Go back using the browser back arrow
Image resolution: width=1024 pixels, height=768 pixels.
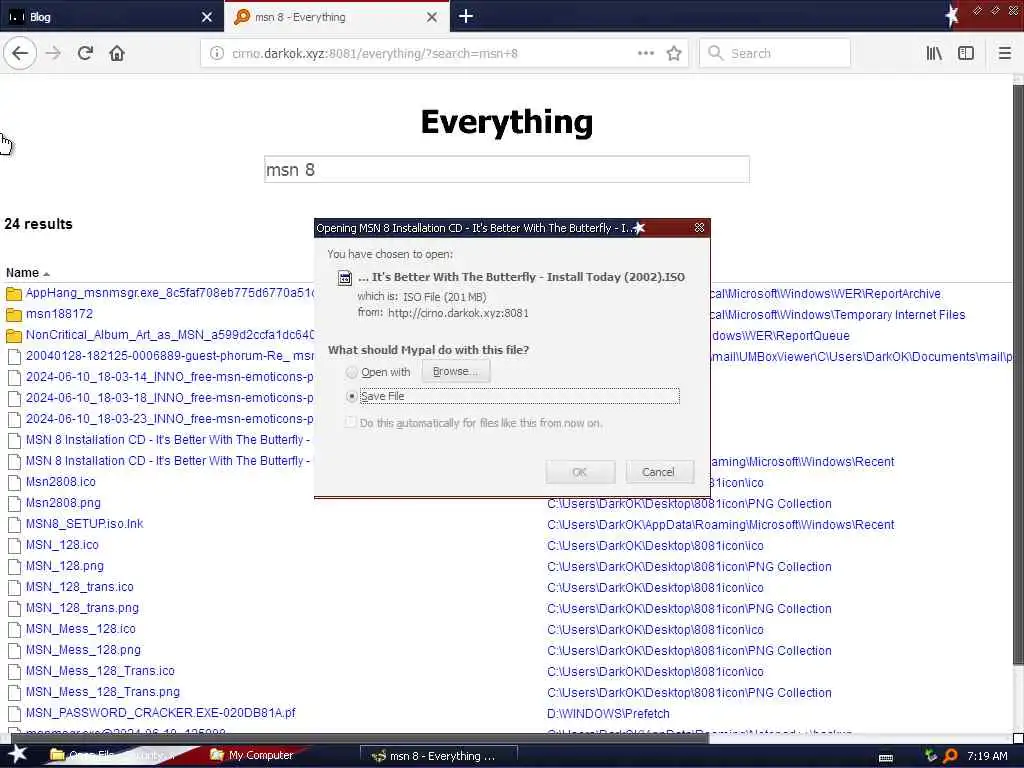(20, 53)
